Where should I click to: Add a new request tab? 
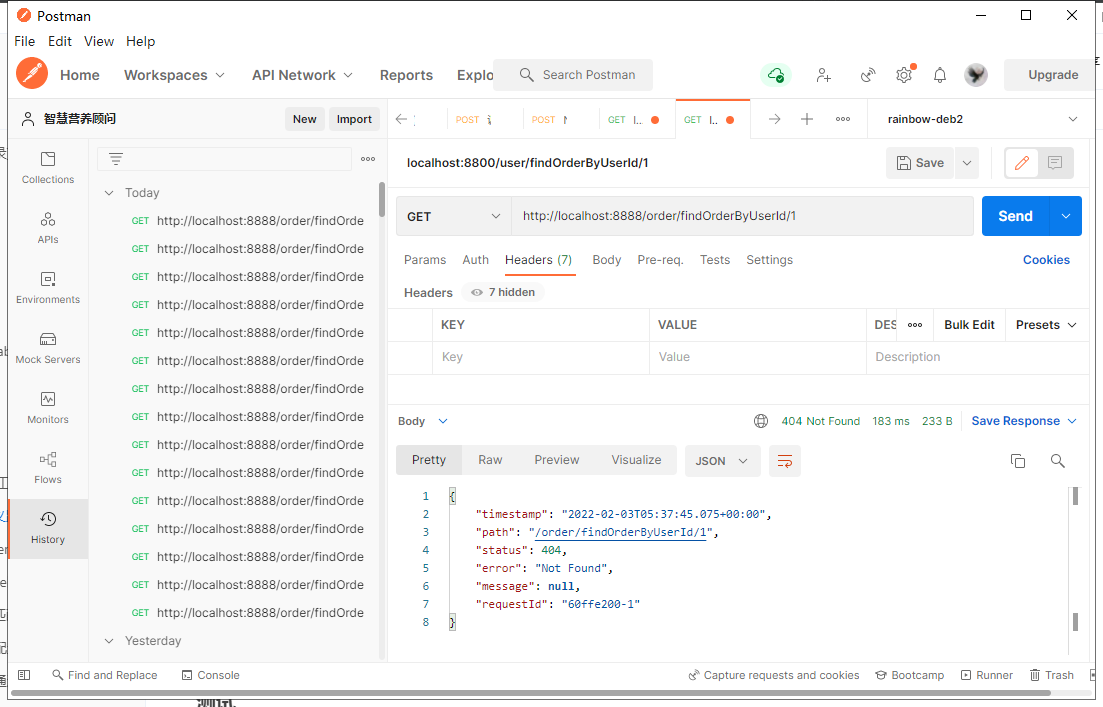coord(807,119)
